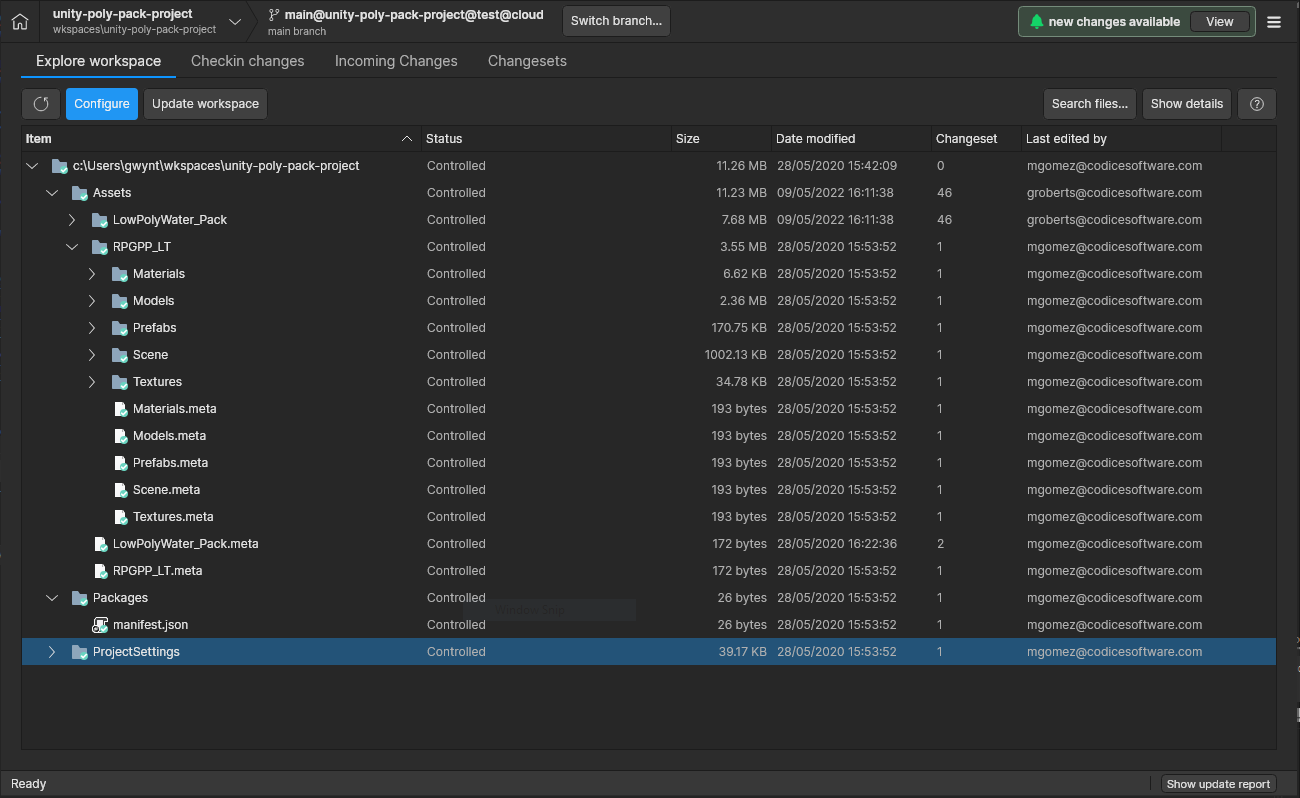Open the Changesets tab
Screen dimensions: 1300x798
pos(527,61)
